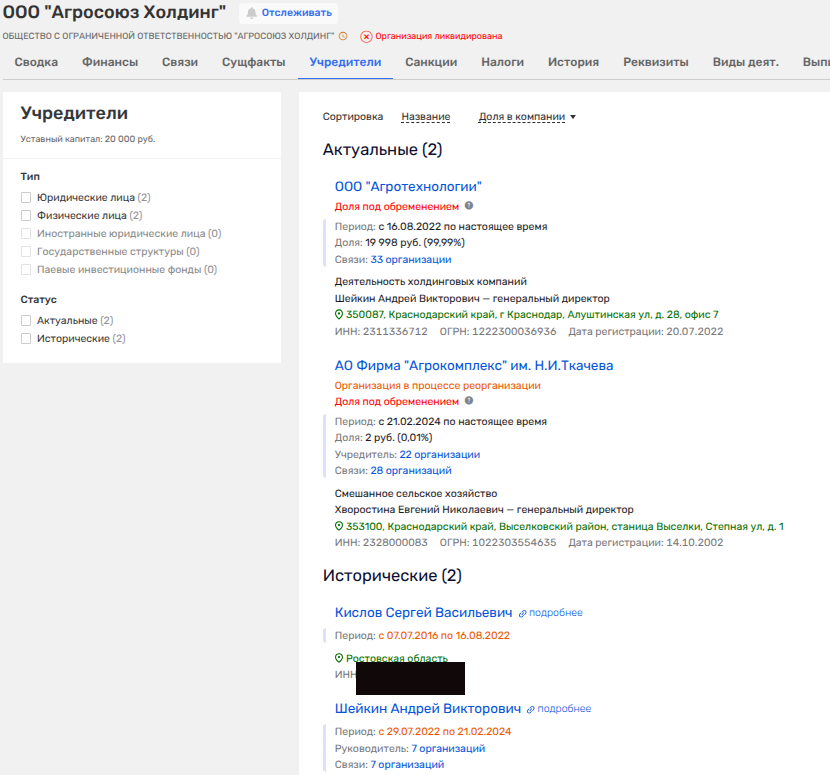The height and width of the screenshot is (775, 830).
Task: Switch to the Финансы tab
Action: pos(110,62)
